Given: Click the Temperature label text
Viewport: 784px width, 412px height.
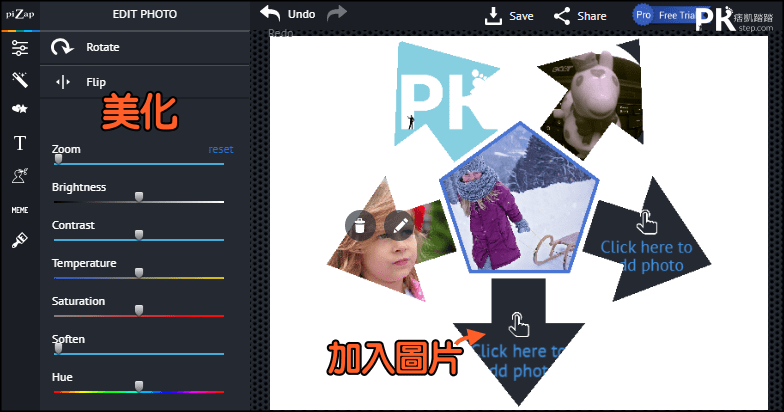Looking at the screenshot, I should [x=84, y=263].
